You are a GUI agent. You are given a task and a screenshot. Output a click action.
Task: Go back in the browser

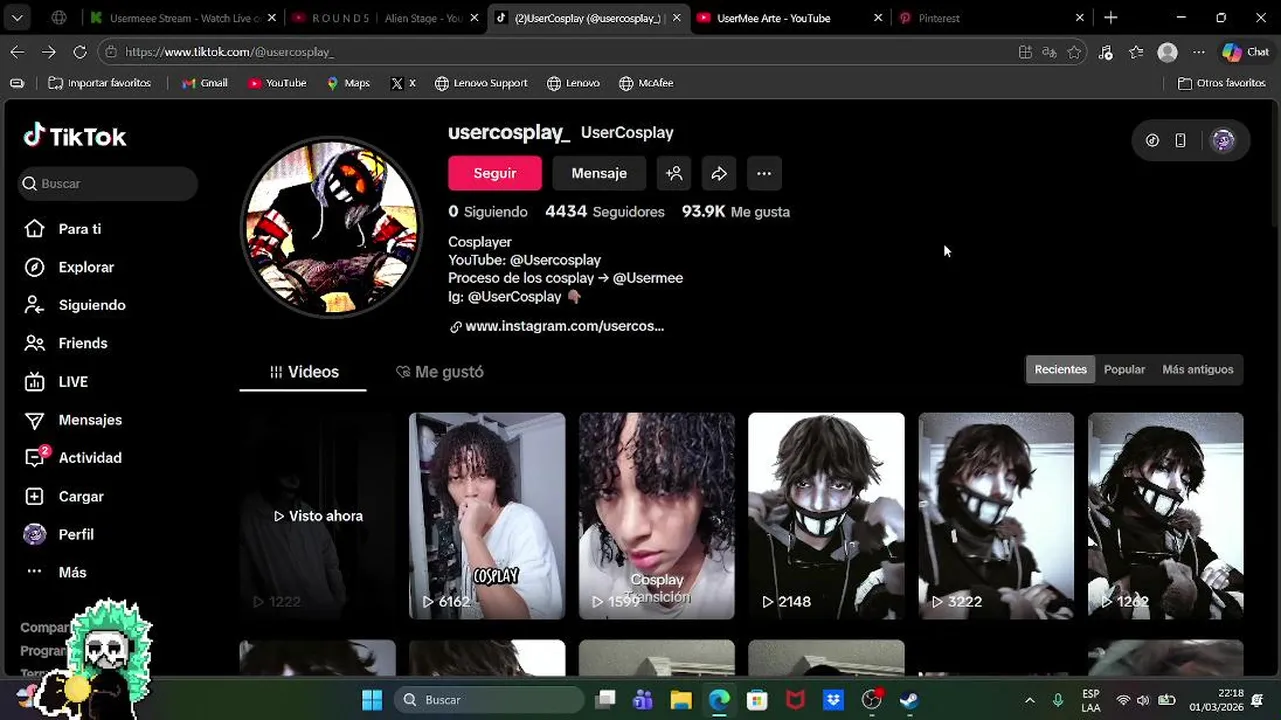tap(17, 52)
